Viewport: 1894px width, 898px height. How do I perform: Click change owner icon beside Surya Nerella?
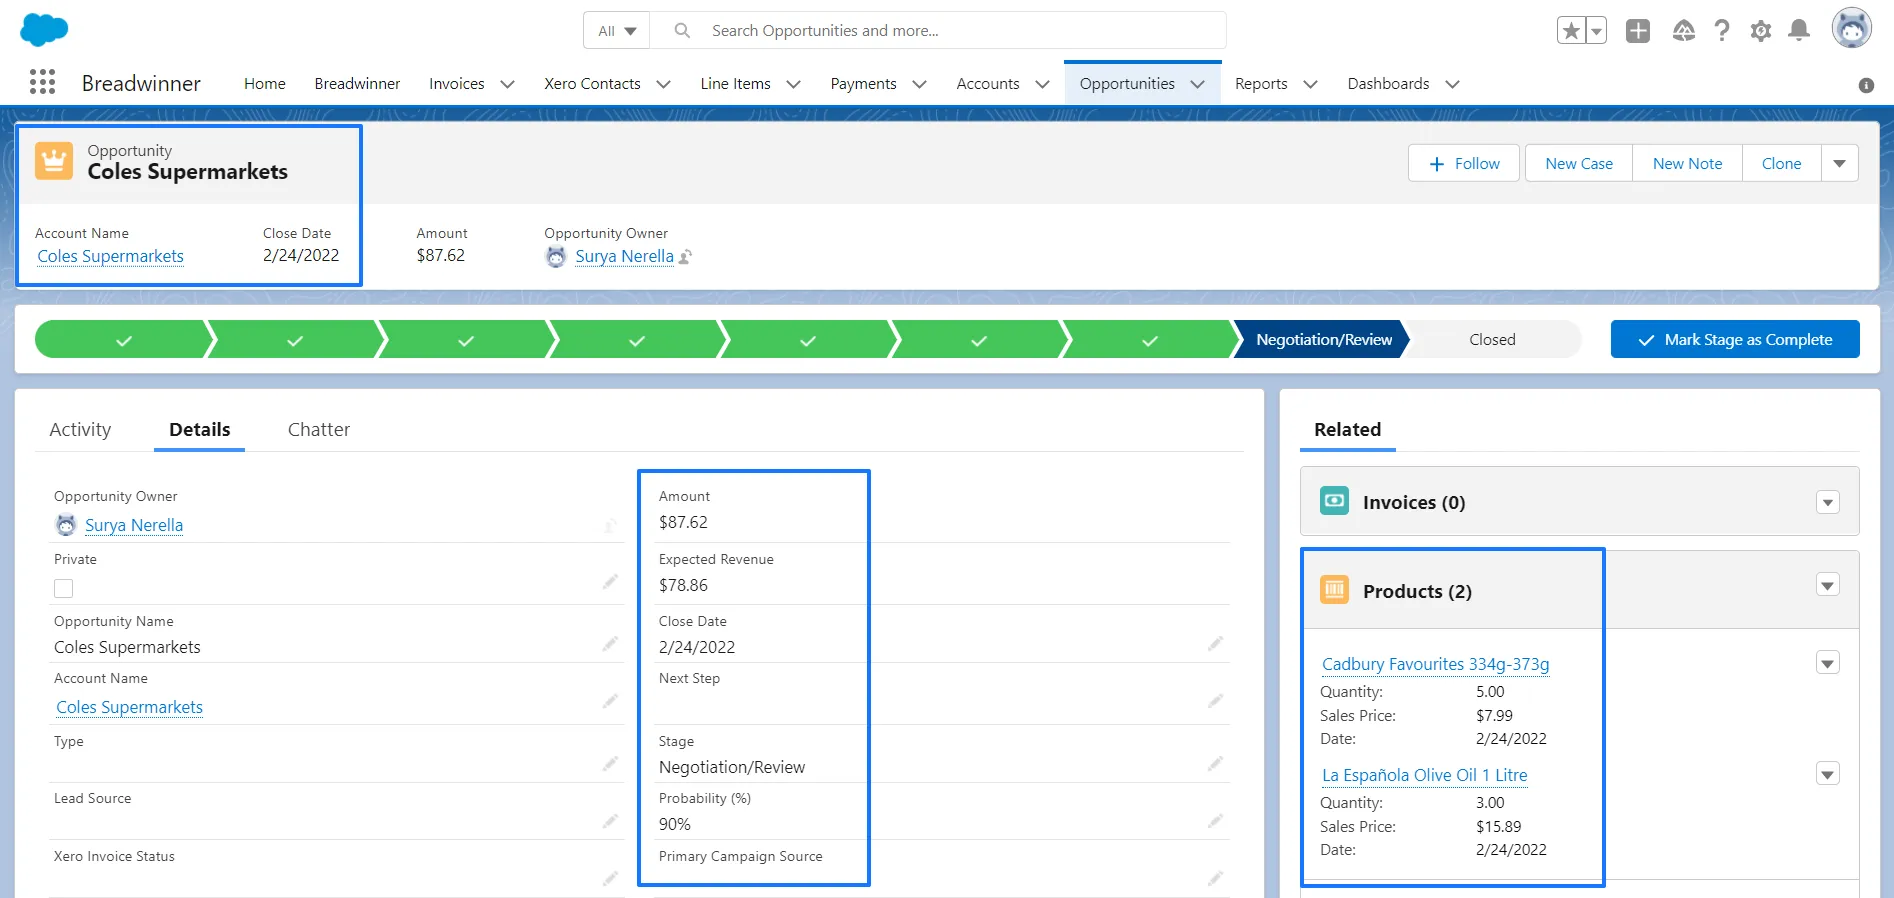coord(685,257)
